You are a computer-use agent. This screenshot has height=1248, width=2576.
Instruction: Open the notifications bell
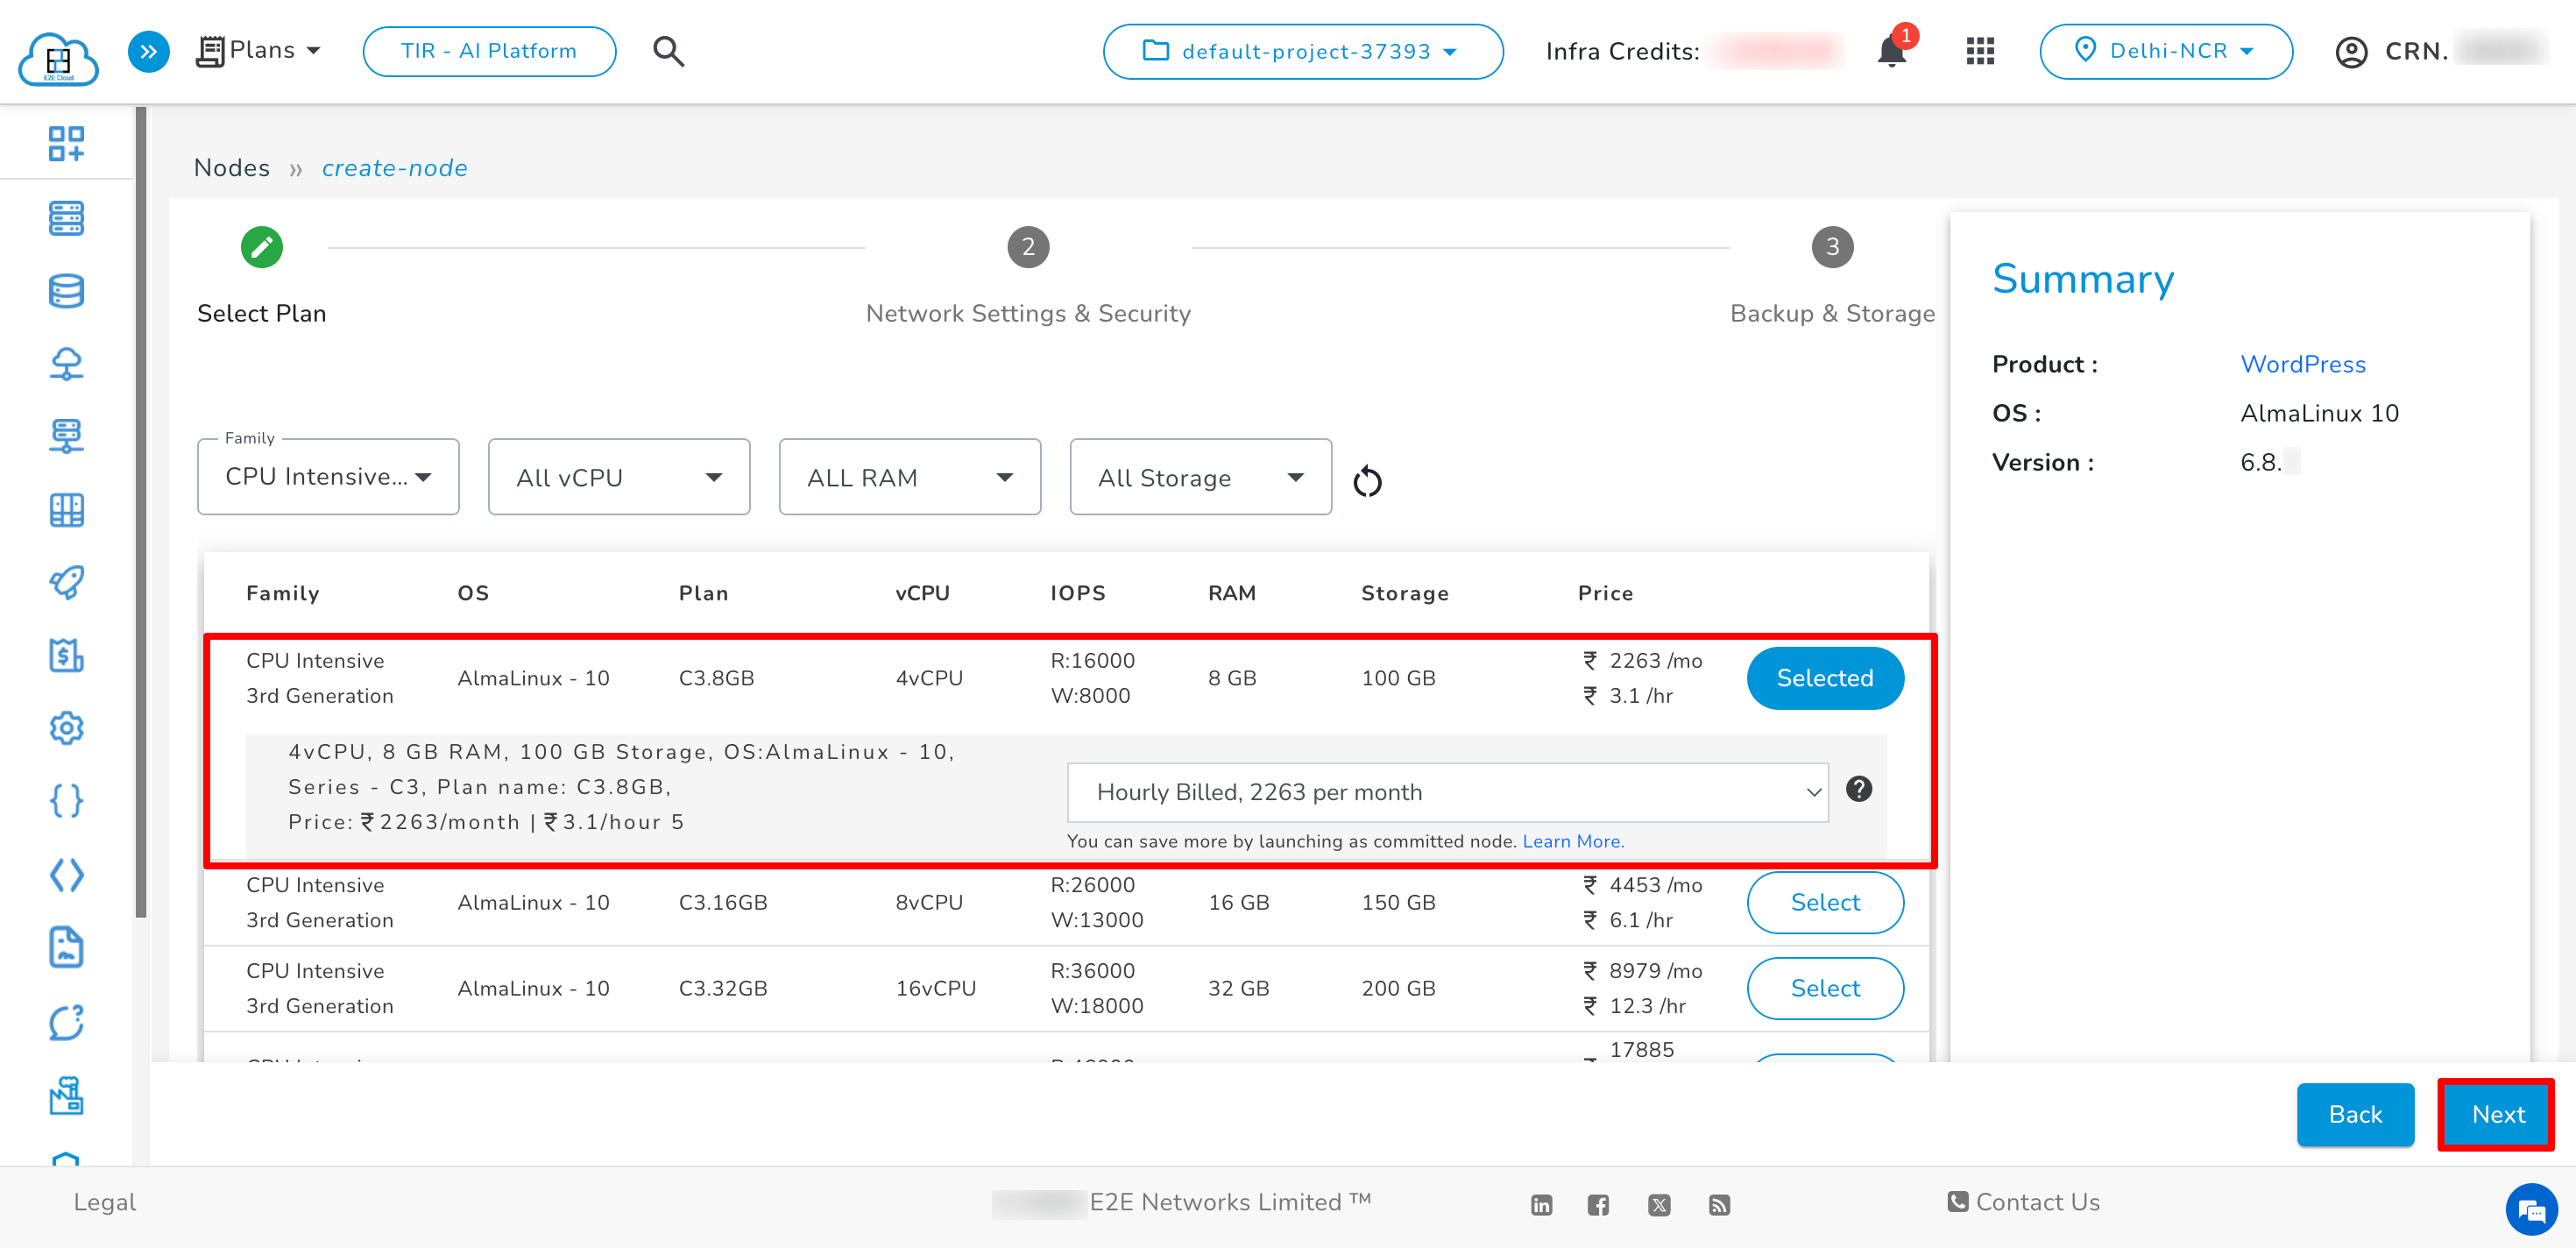[x=1891, y=51]
